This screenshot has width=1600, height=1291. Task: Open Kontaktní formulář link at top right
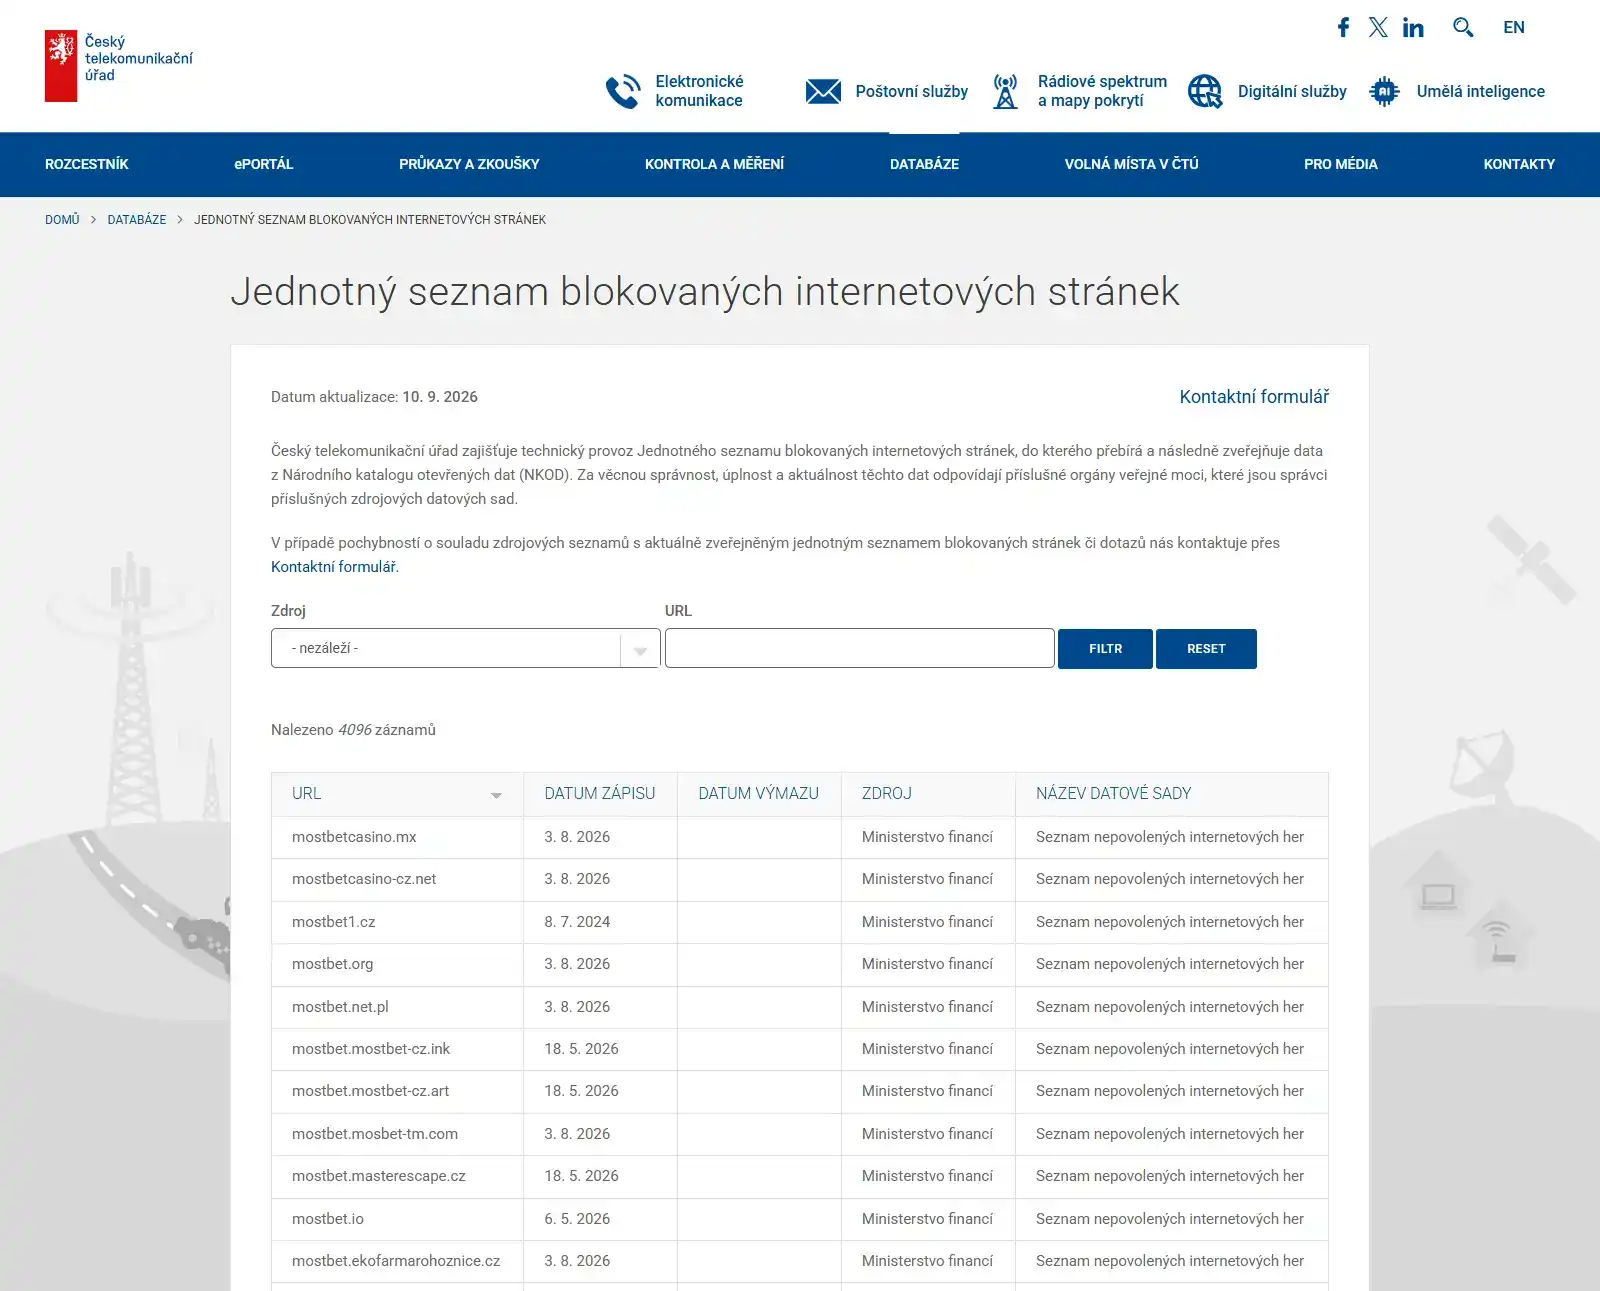(x=1254, y=397)
